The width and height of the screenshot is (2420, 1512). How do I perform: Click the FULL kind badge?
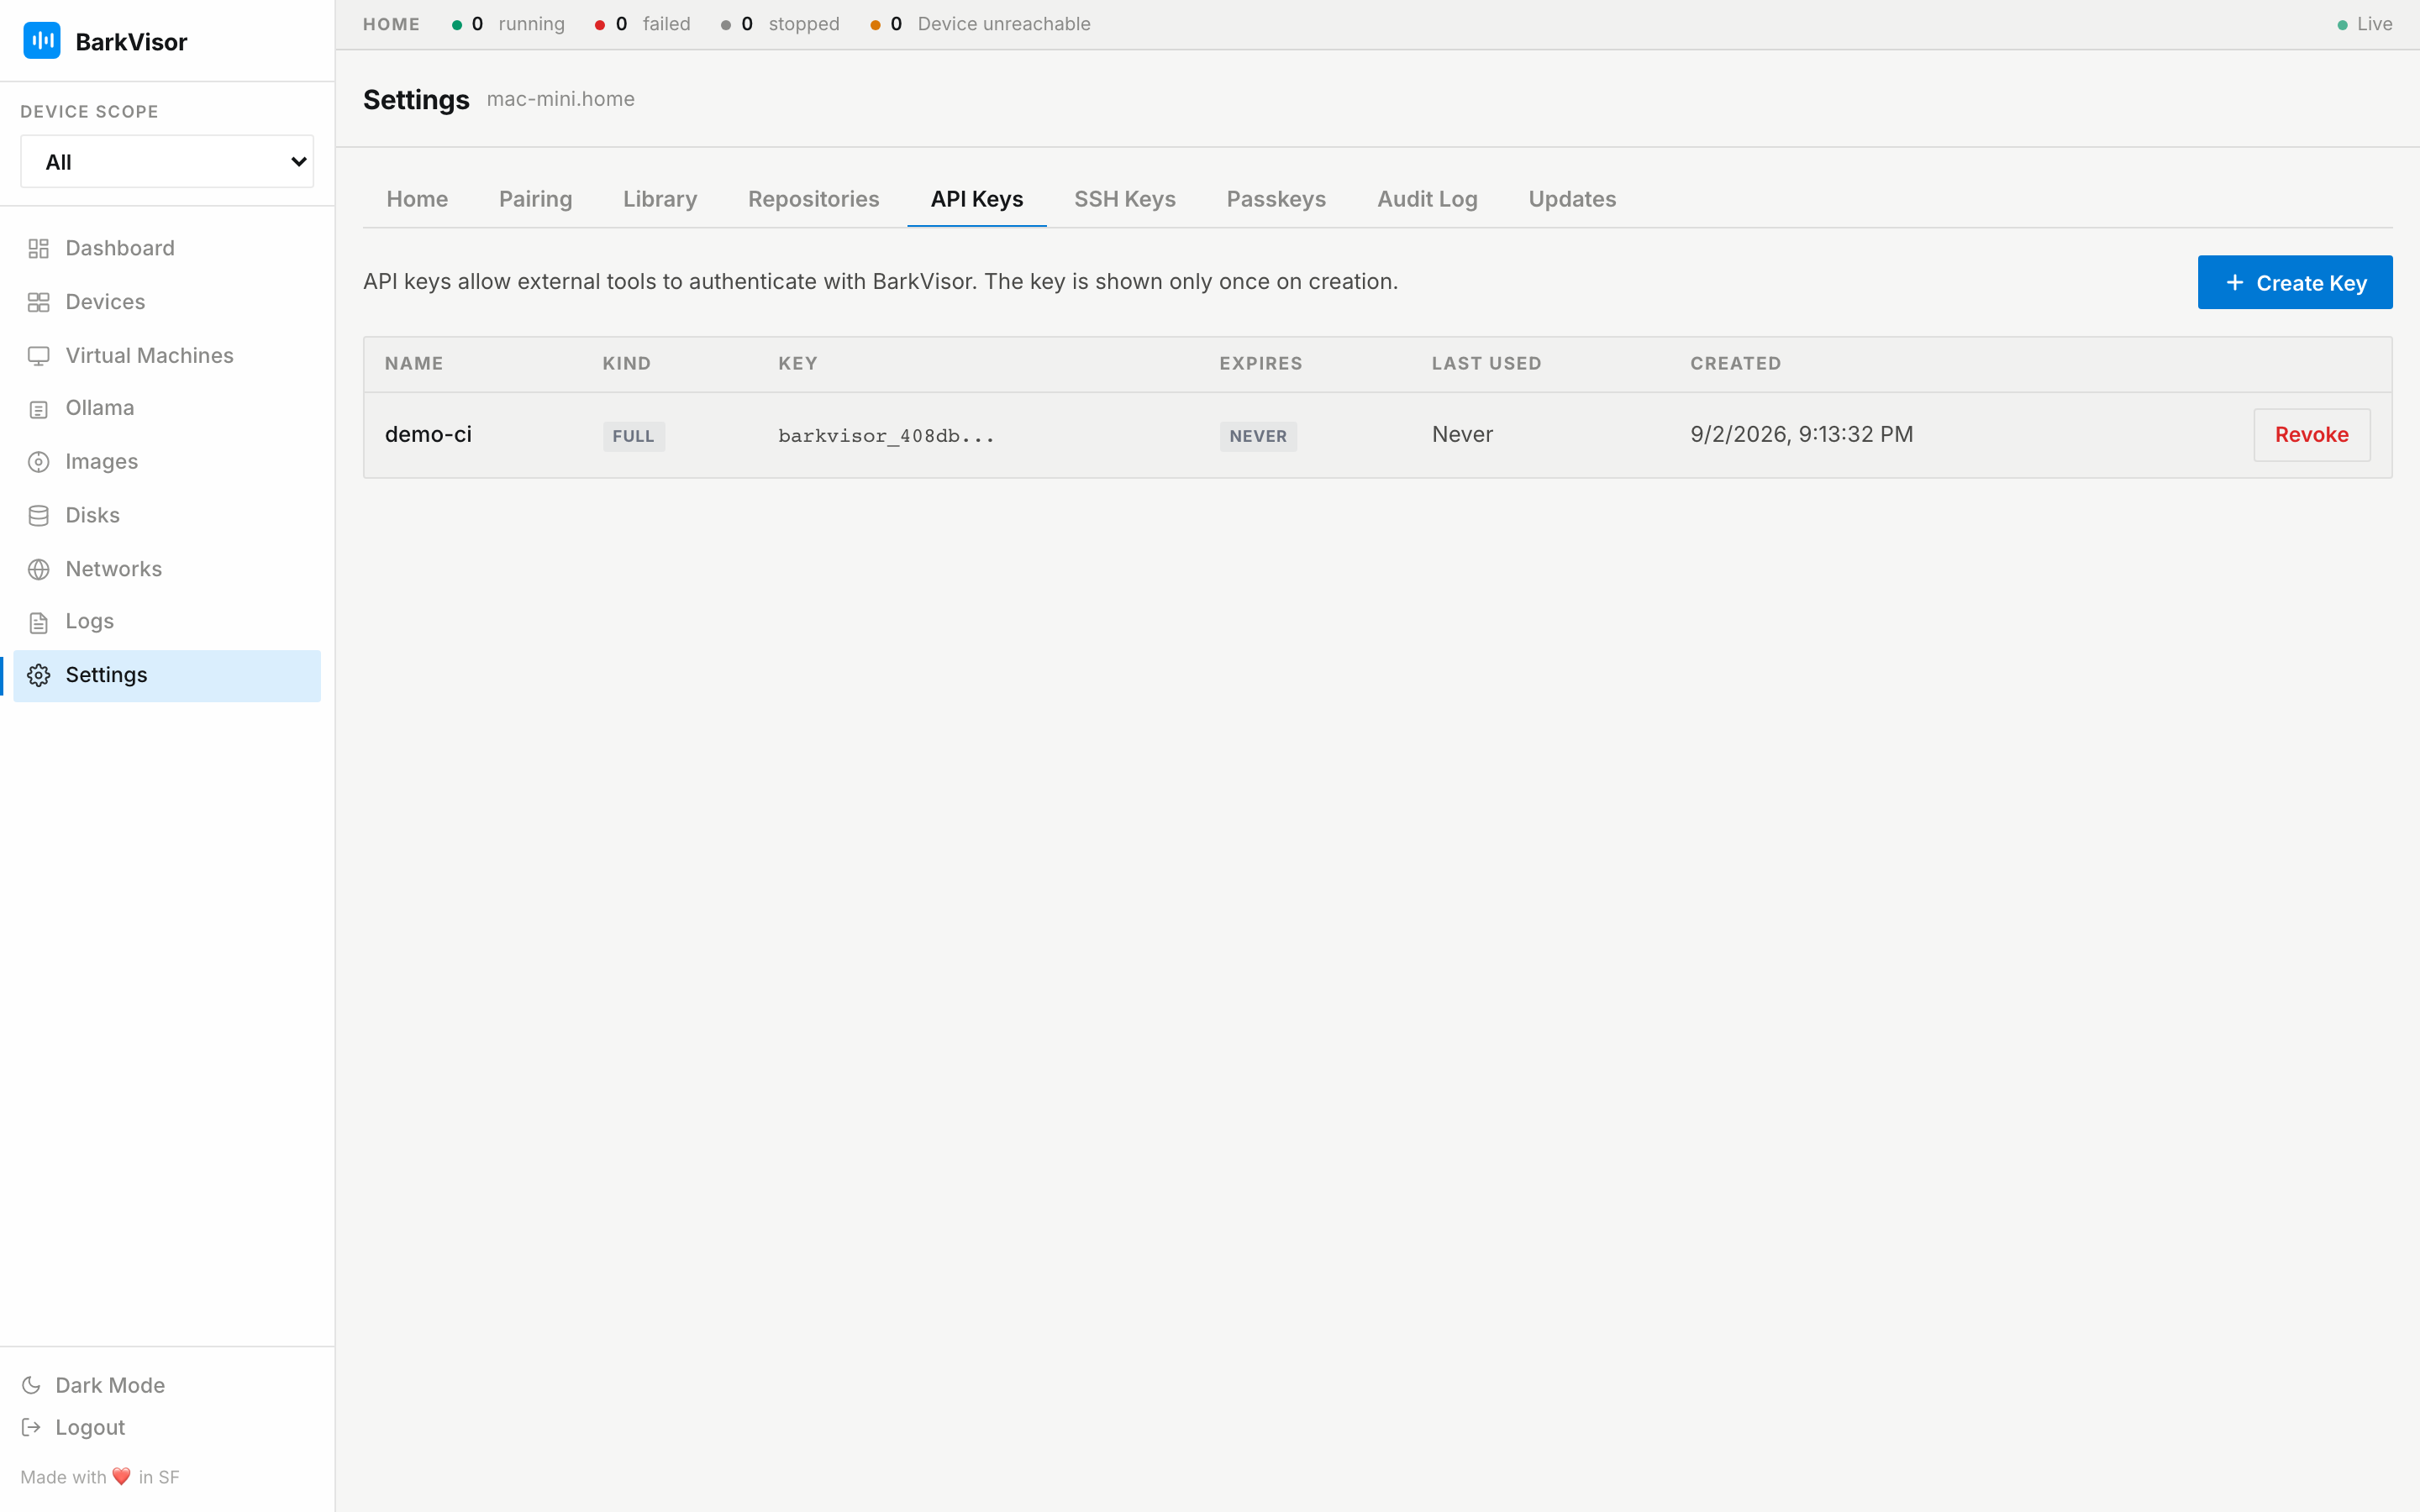pos(633,436)
